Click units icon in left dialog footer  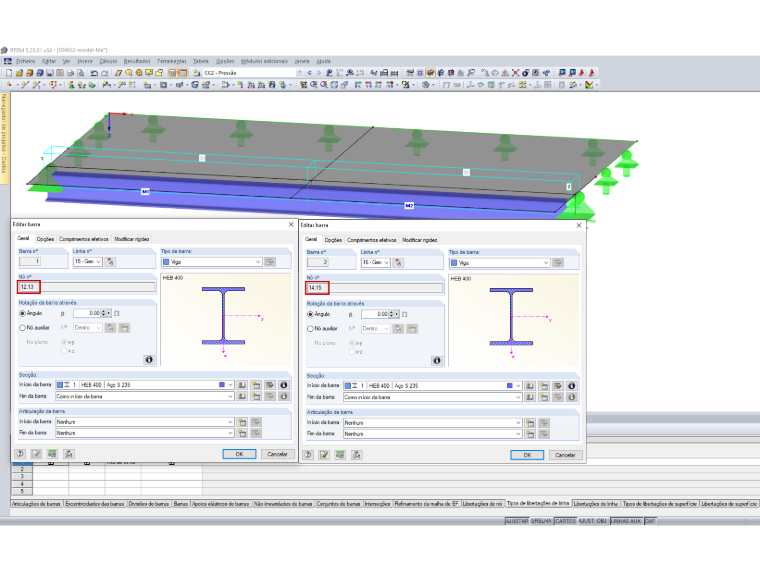52,454
